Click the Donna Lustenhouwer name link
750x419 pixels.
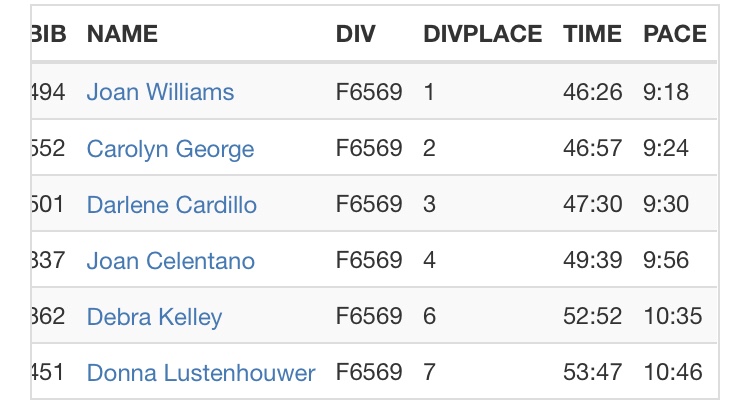[x=200, y=373]
